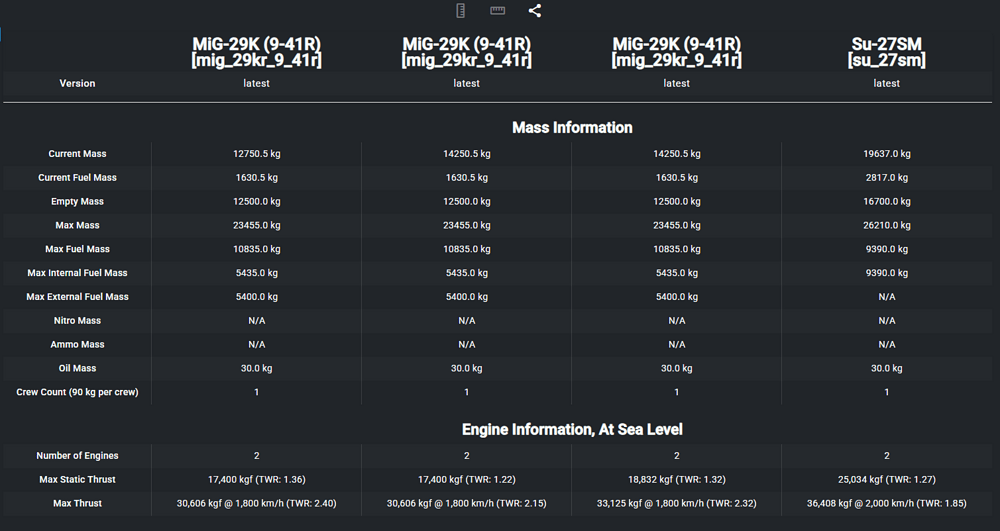The image size is (1000, 531).
Task: Click 18,832 kgf (TWR: 1.32) static thrust cell
Action: click(x=677, y=479)
